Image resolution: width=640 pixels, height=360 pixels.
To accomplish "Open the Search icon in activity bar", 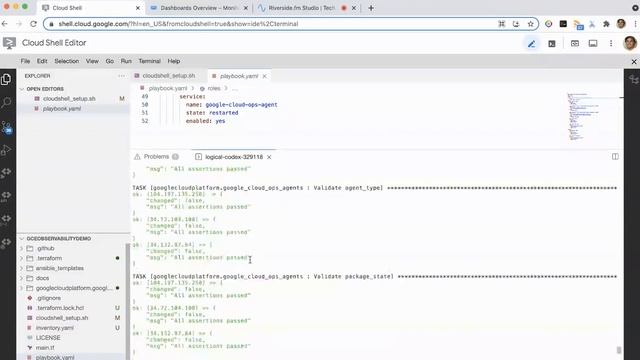I will tap(6, 102).
